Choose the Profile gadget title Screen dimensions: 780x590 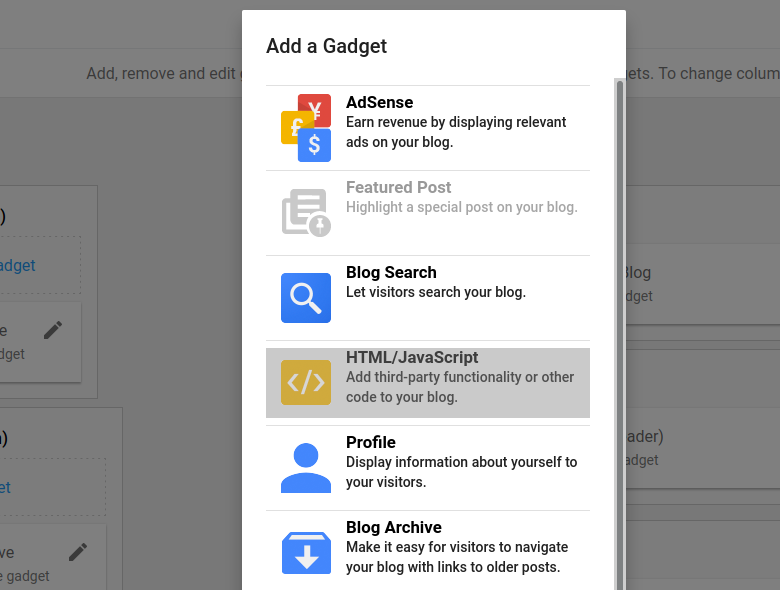371,442
